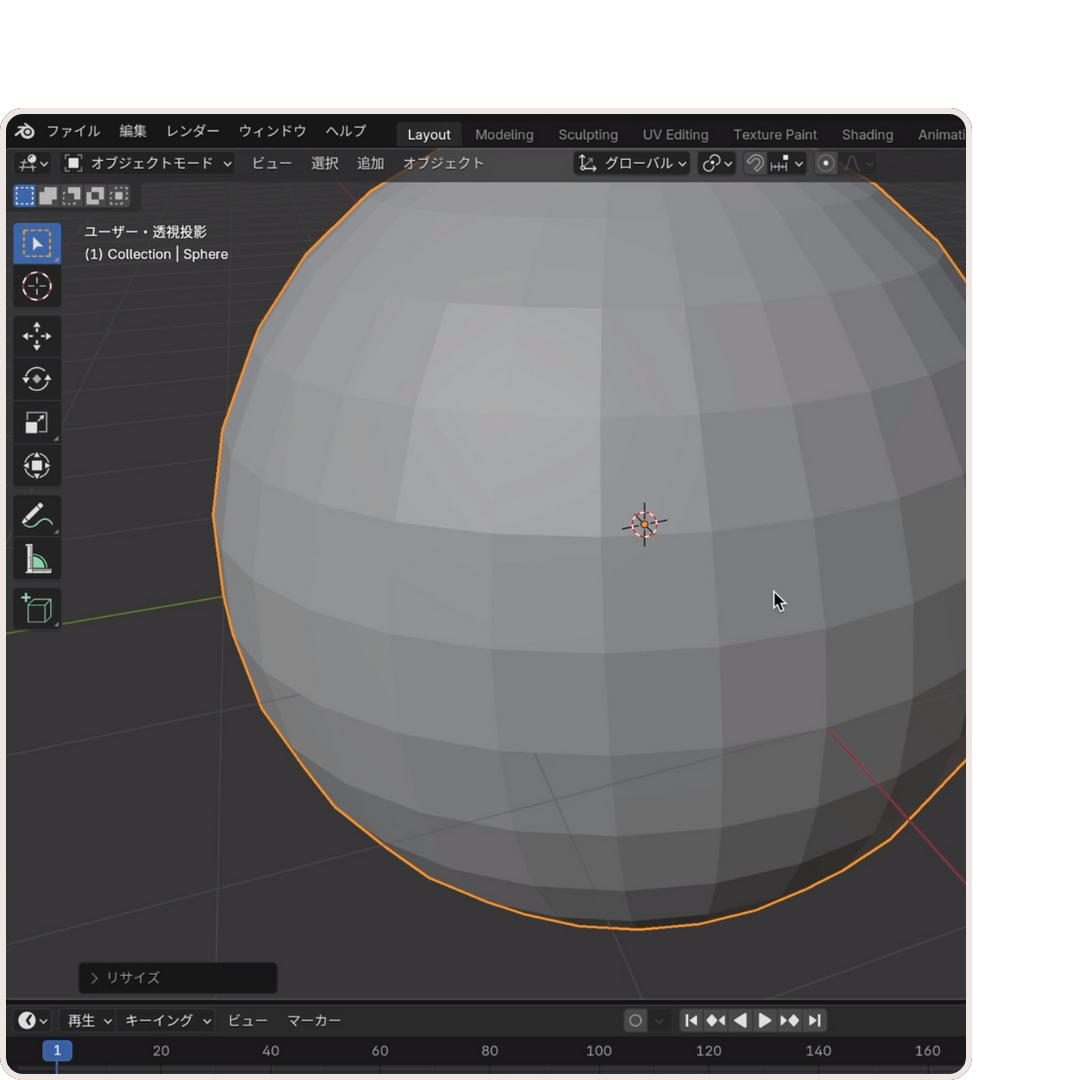Toggle auto keying record button

tap(635, 1020)
